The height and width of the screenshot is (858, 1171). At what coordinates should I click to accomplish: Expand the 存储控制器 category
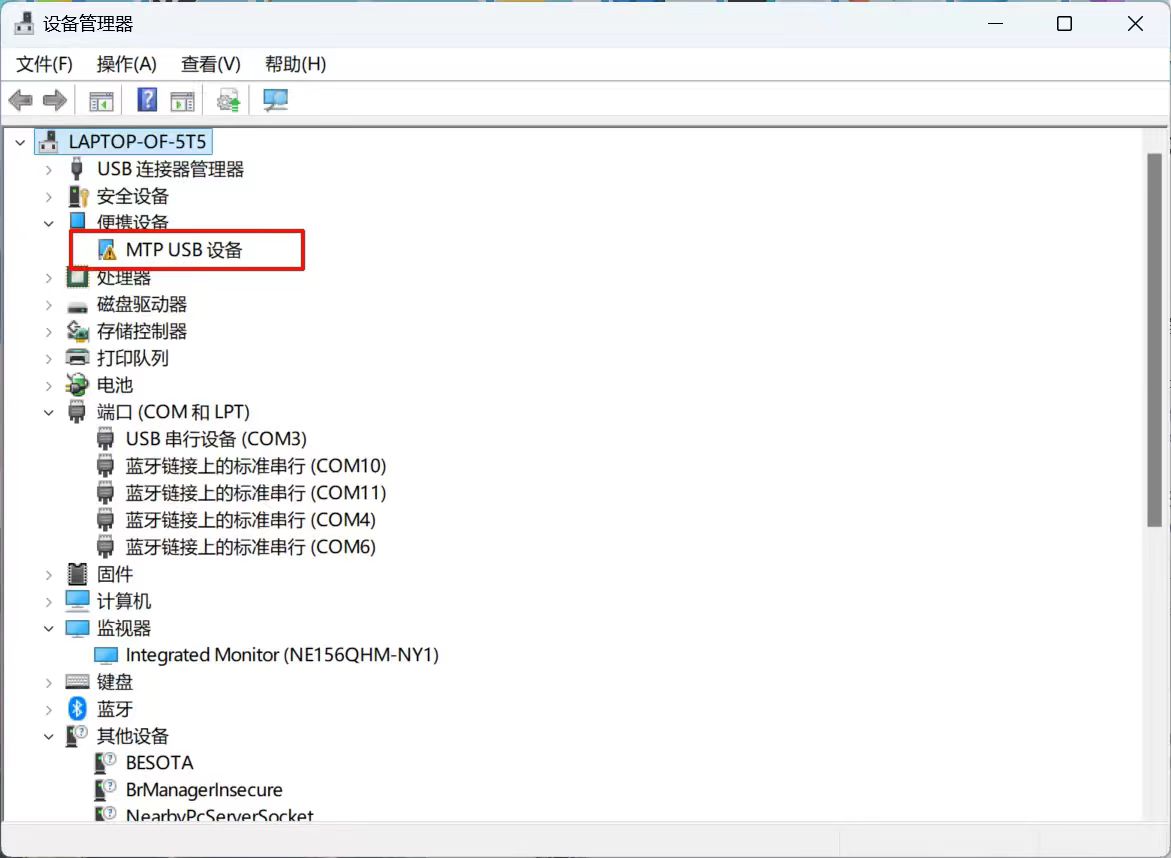click(49, 332)
